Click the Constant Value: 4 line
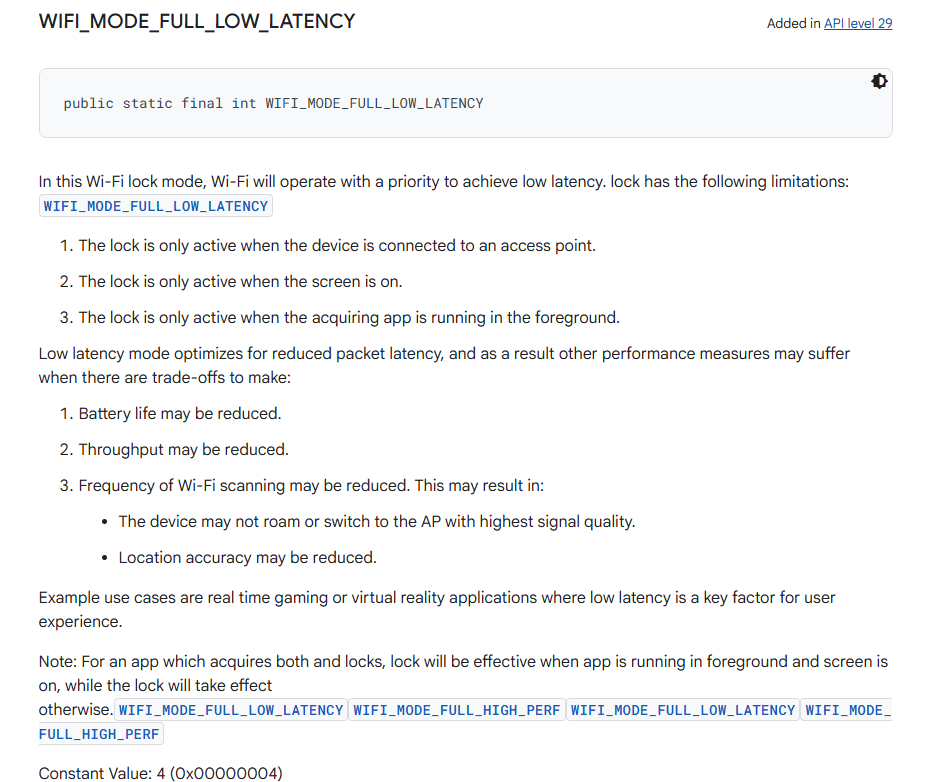 [161, 773]
